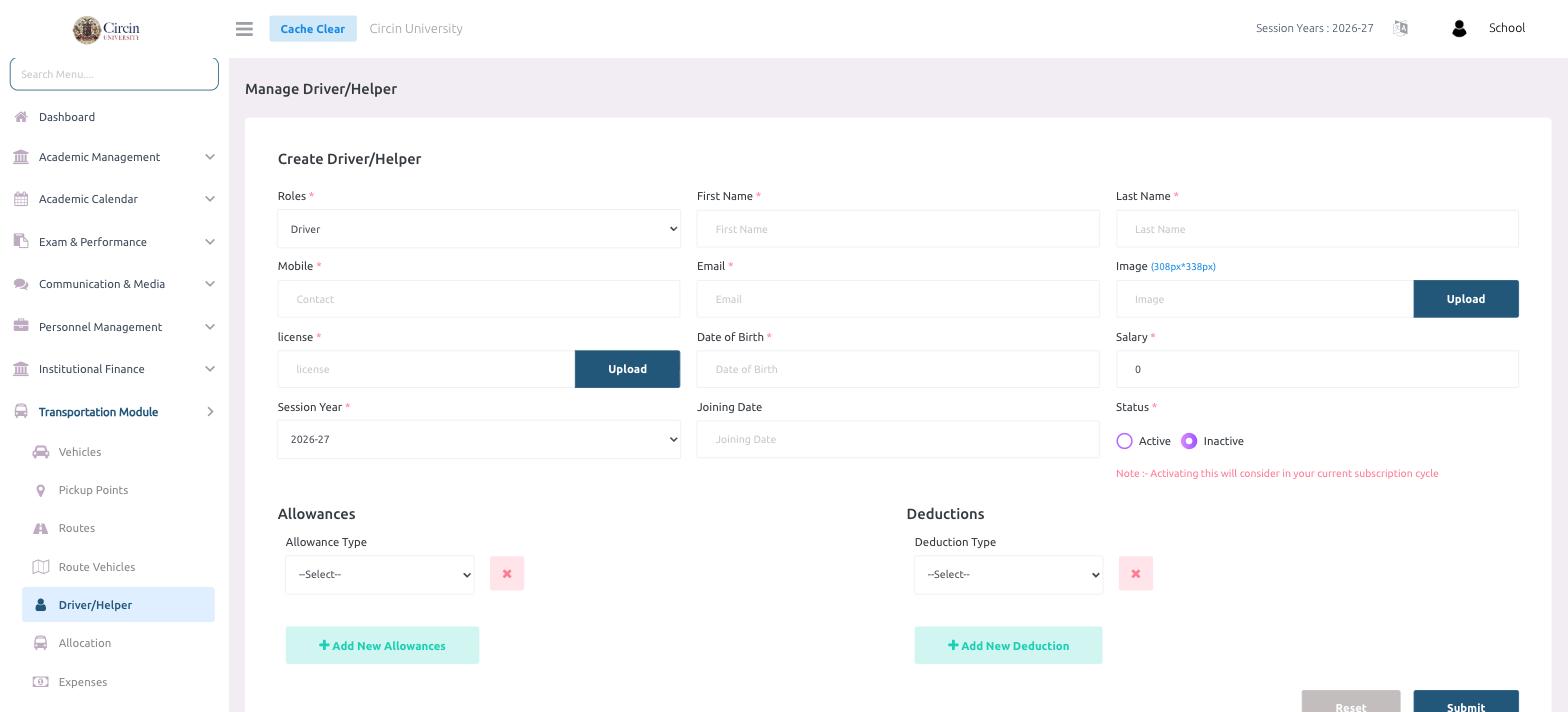This screenshot has height=712, width=1568.
Task: Click the Image file name field
Action: [x=1265, y=299]
